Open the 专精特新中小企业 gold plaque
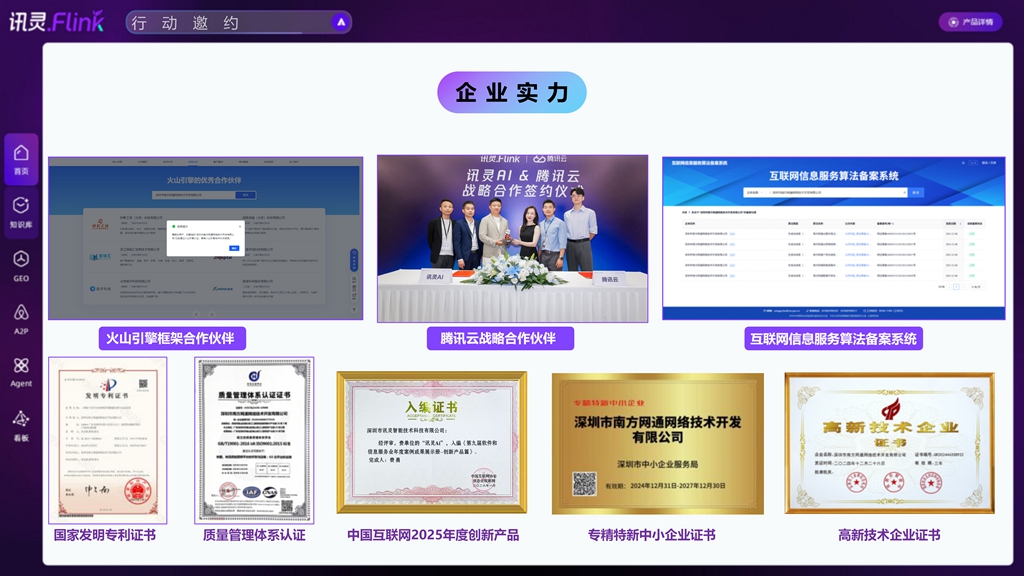This screenshot has width=1024, height=576. tap(658, 443)
